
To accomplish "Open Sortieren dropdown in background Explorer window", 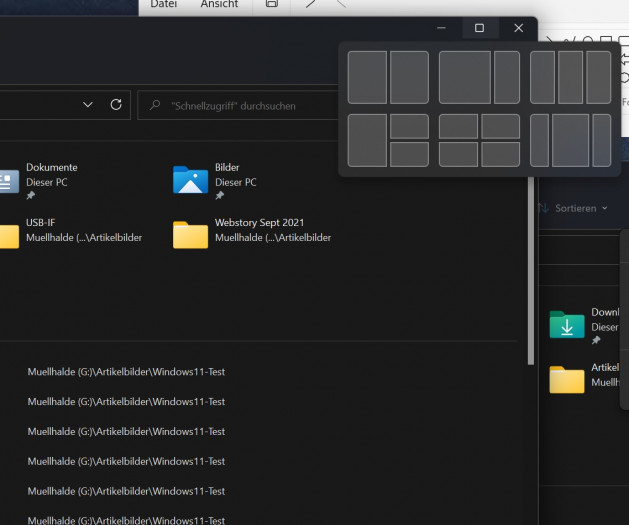I will 574,208.
